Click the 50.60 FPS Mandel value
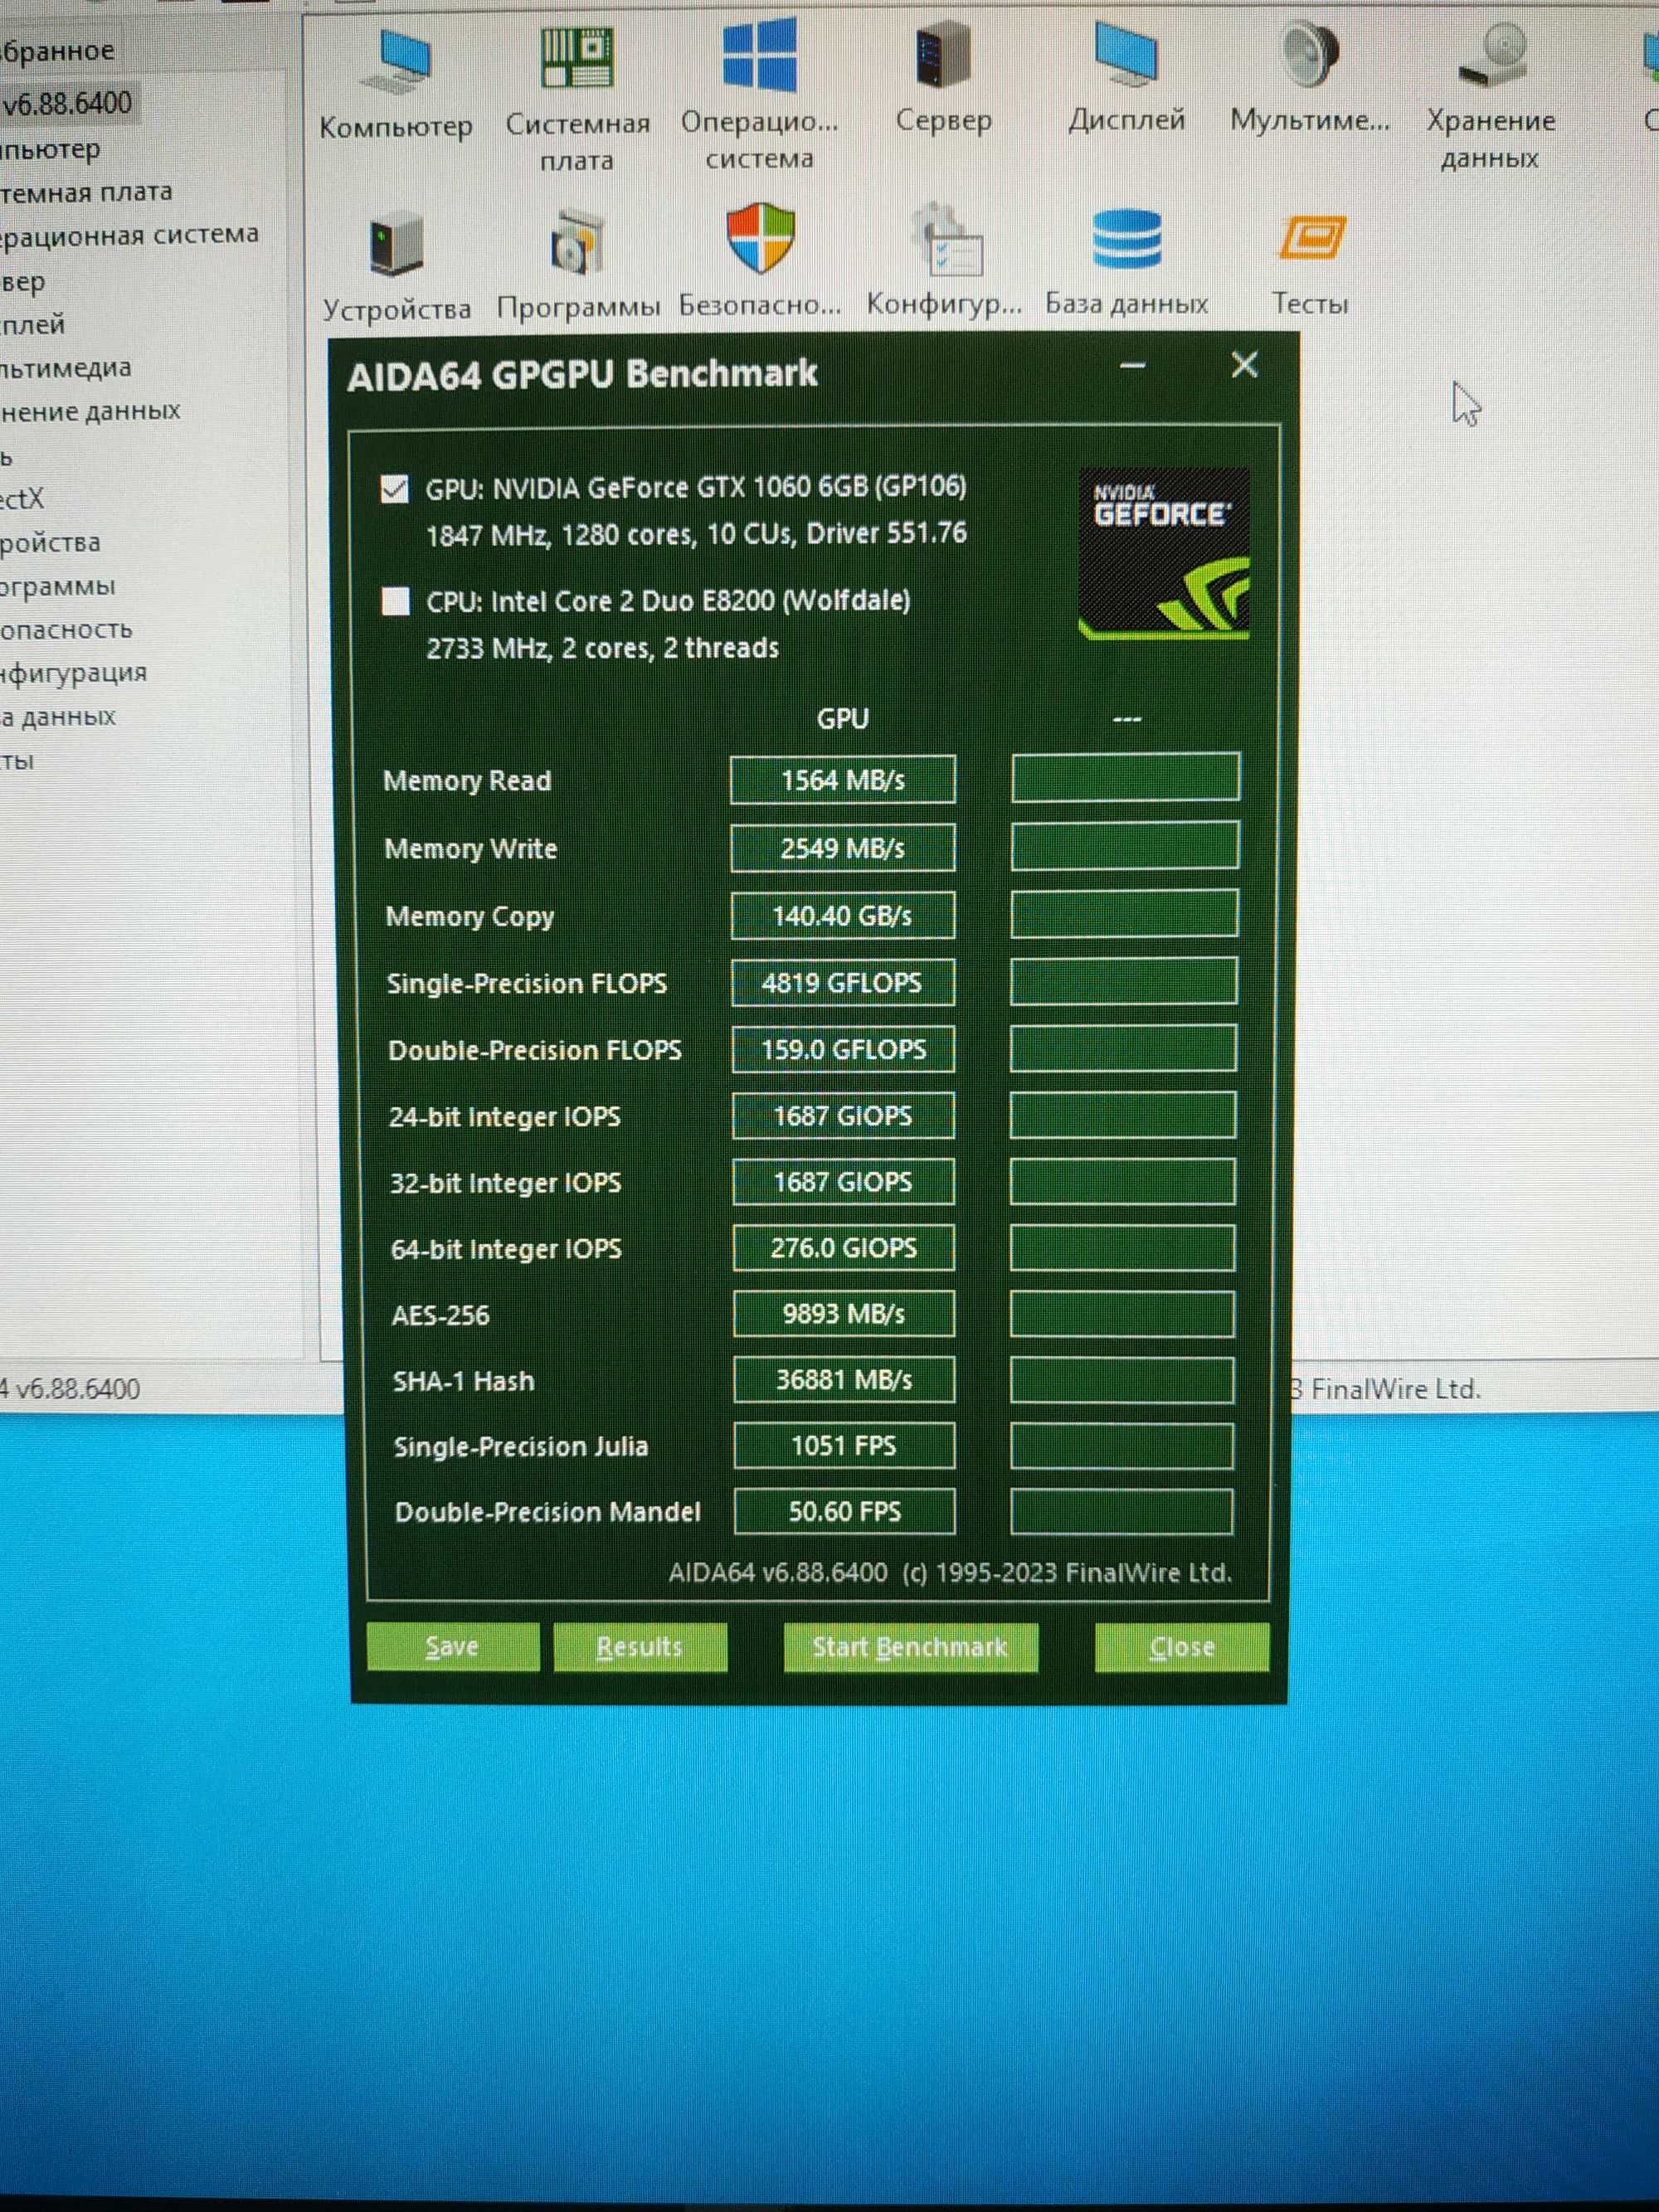 coord(845,1511)
